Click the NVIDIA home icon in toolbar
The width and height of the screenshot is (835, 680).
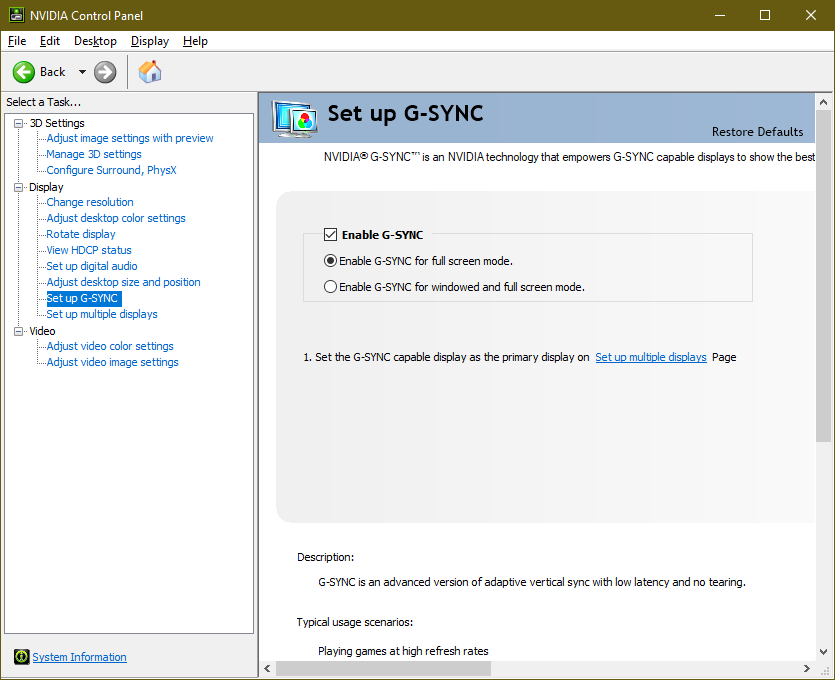[x=150, y=71]
